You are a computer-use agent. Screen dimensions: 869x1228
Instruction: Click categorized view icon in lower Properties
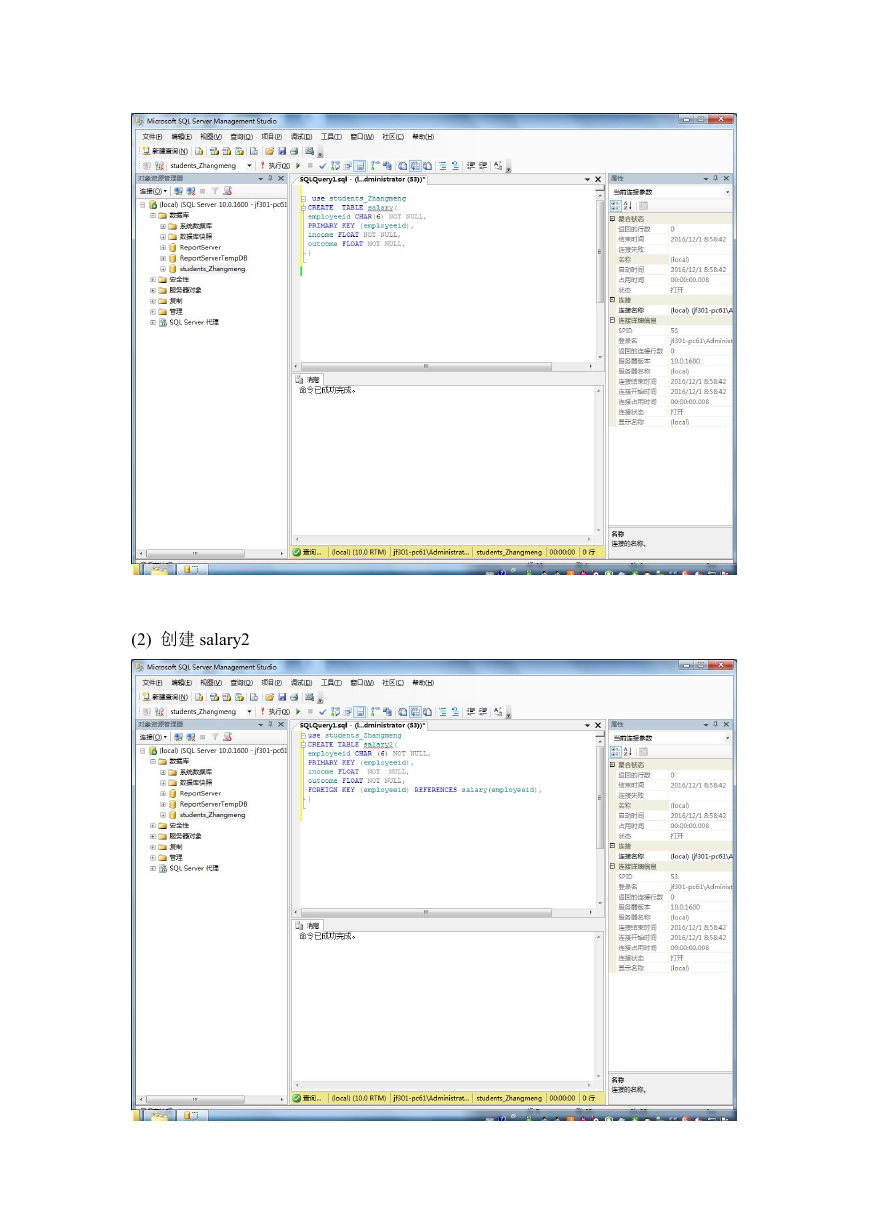point(615,750)
